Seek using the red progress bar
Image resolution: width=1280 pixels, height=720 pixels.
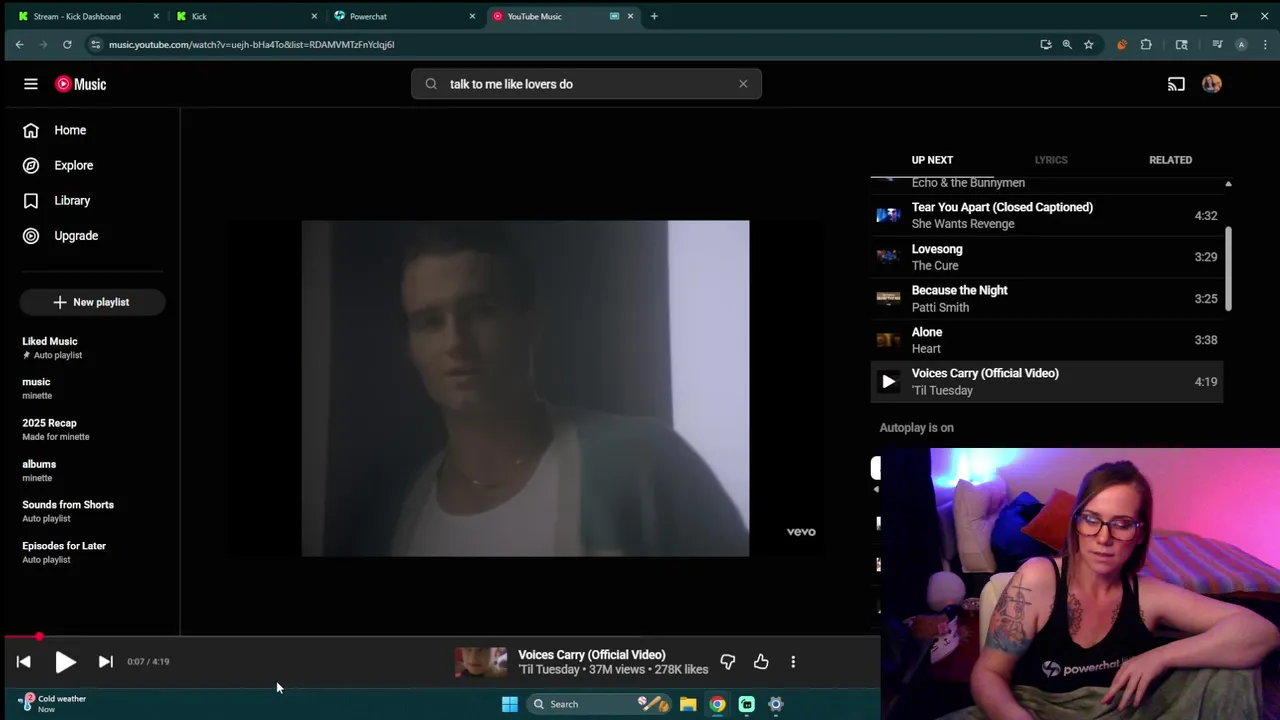coord(440,636)
